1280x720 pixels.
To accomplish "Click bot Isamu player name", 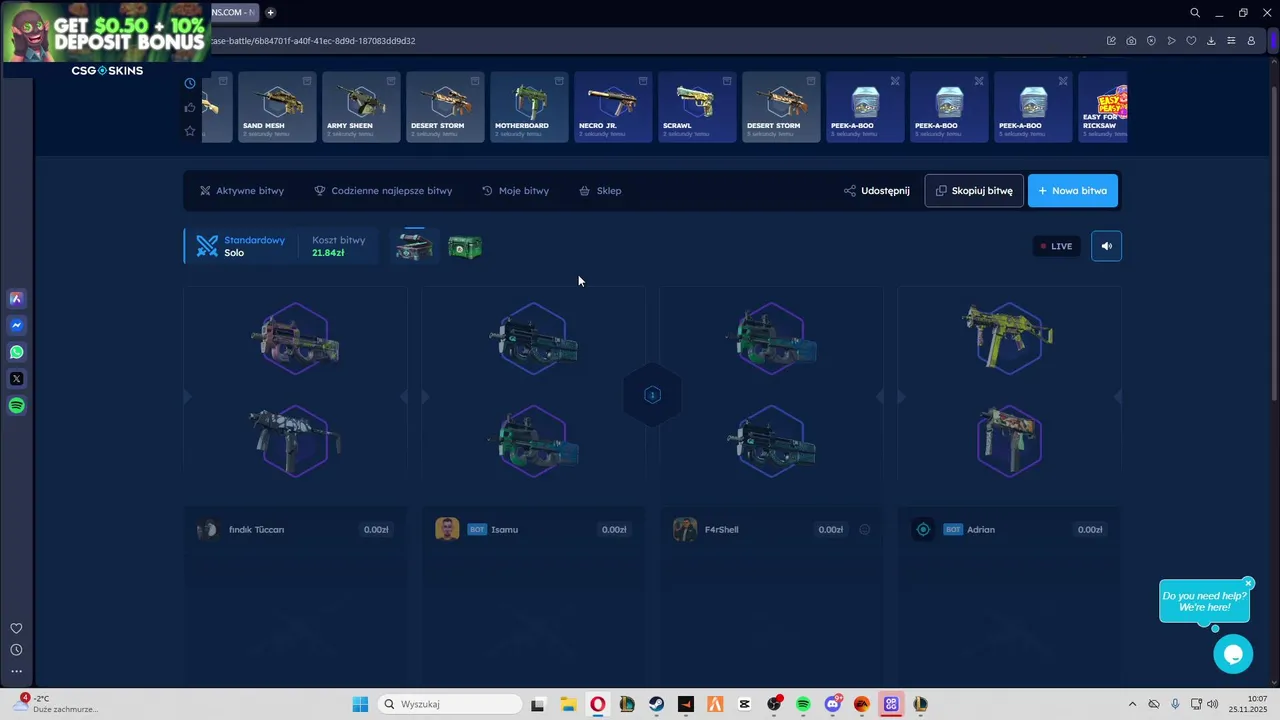I will click(505, 530).
